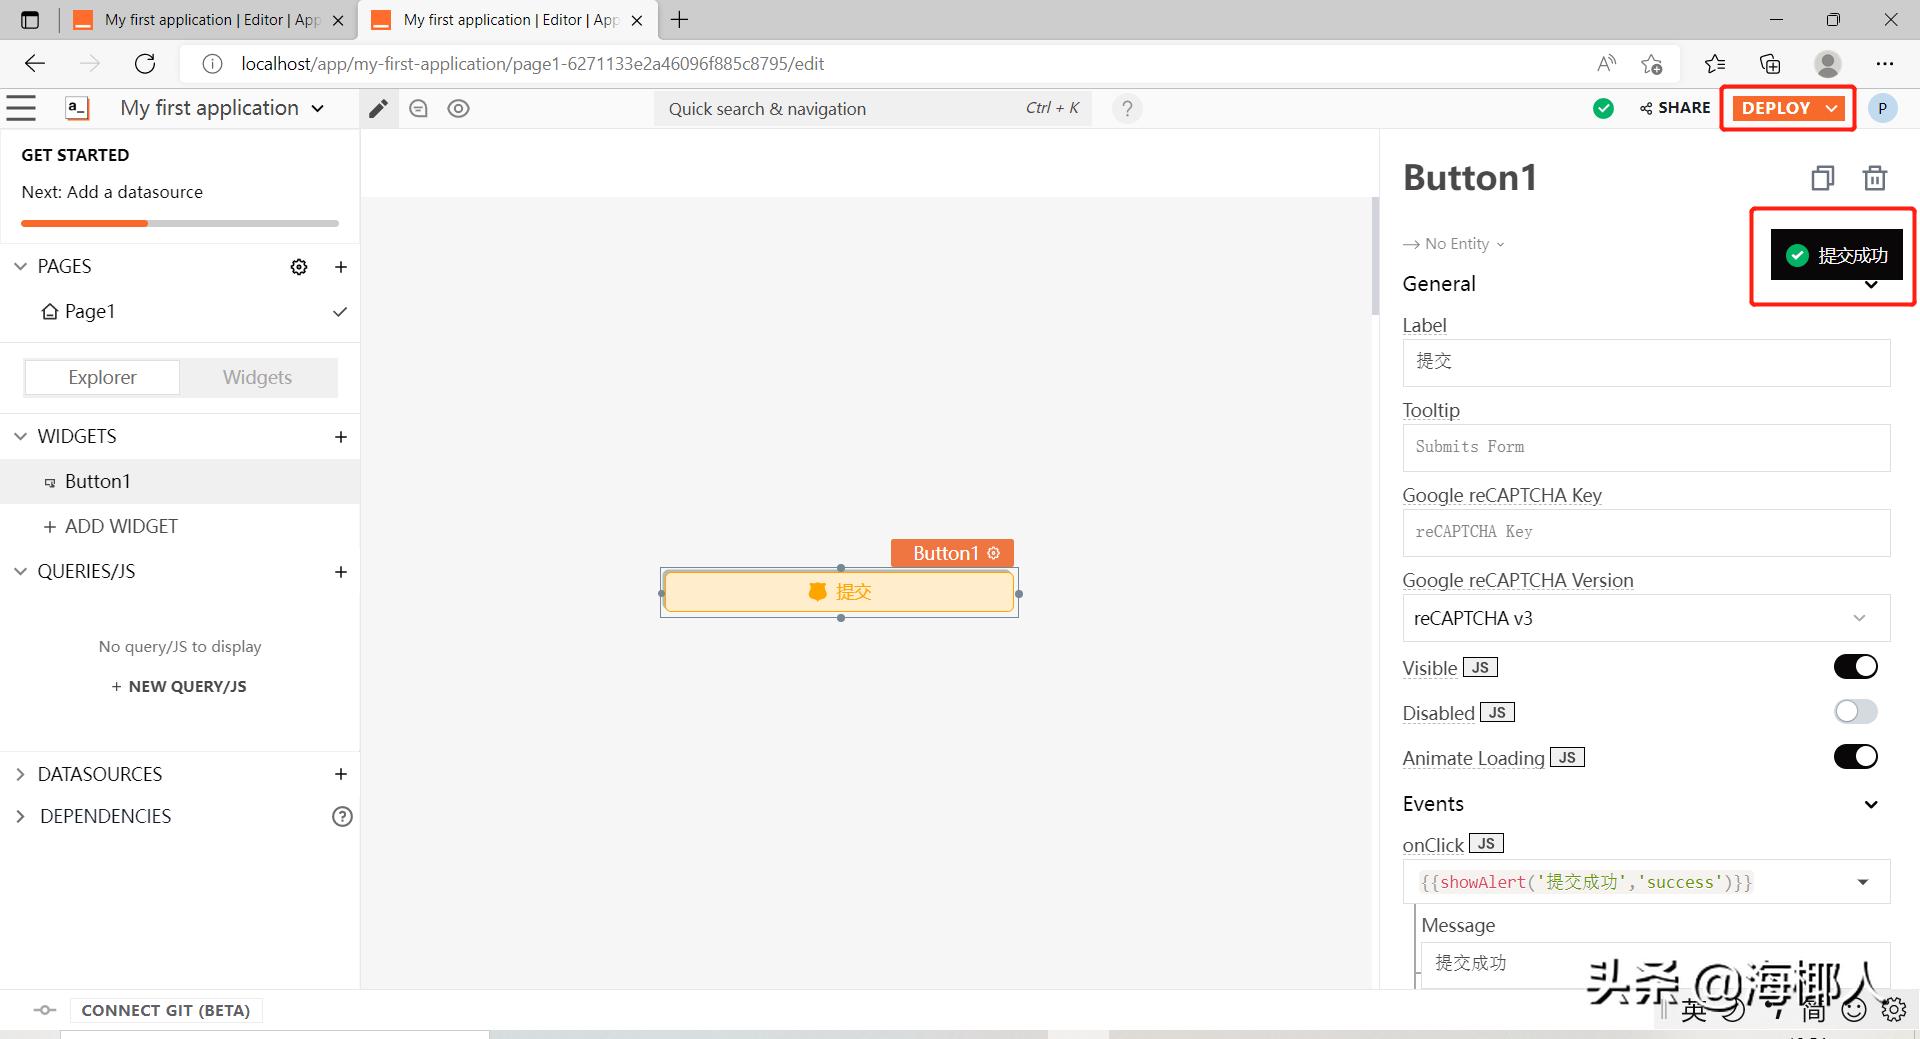Viewport: 1920px width, 1039px height.
Task: Toggle JS mode for Visible property
Action: click(1480, 668)
